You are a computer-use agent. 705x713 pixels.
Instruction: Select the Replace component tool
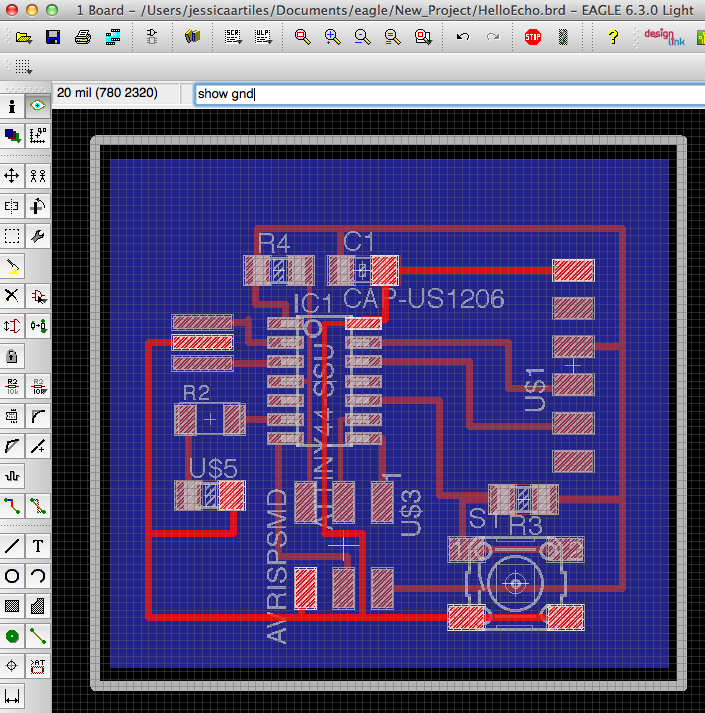coord(38,326)
